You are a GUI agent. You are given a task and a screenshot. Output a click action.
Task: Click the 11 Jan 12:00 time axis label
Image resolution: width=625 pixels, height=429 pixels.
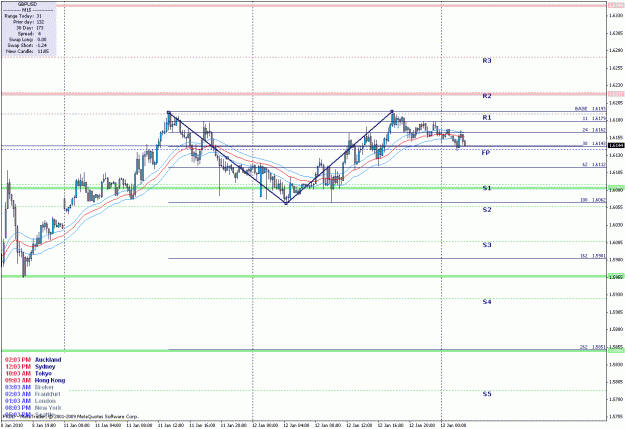coord(171,425)
